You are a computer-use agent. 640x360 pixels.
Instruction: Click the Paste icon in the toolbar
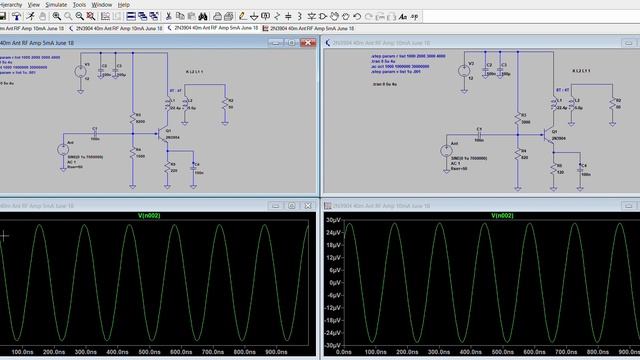[191, 16]
